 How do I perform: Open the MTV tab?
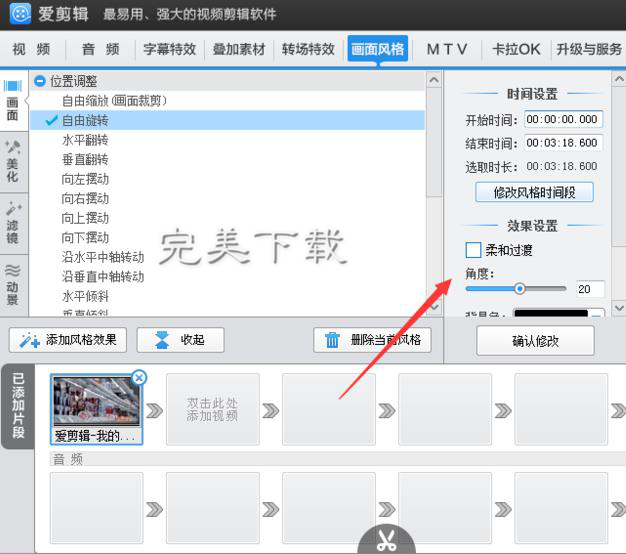447,49
